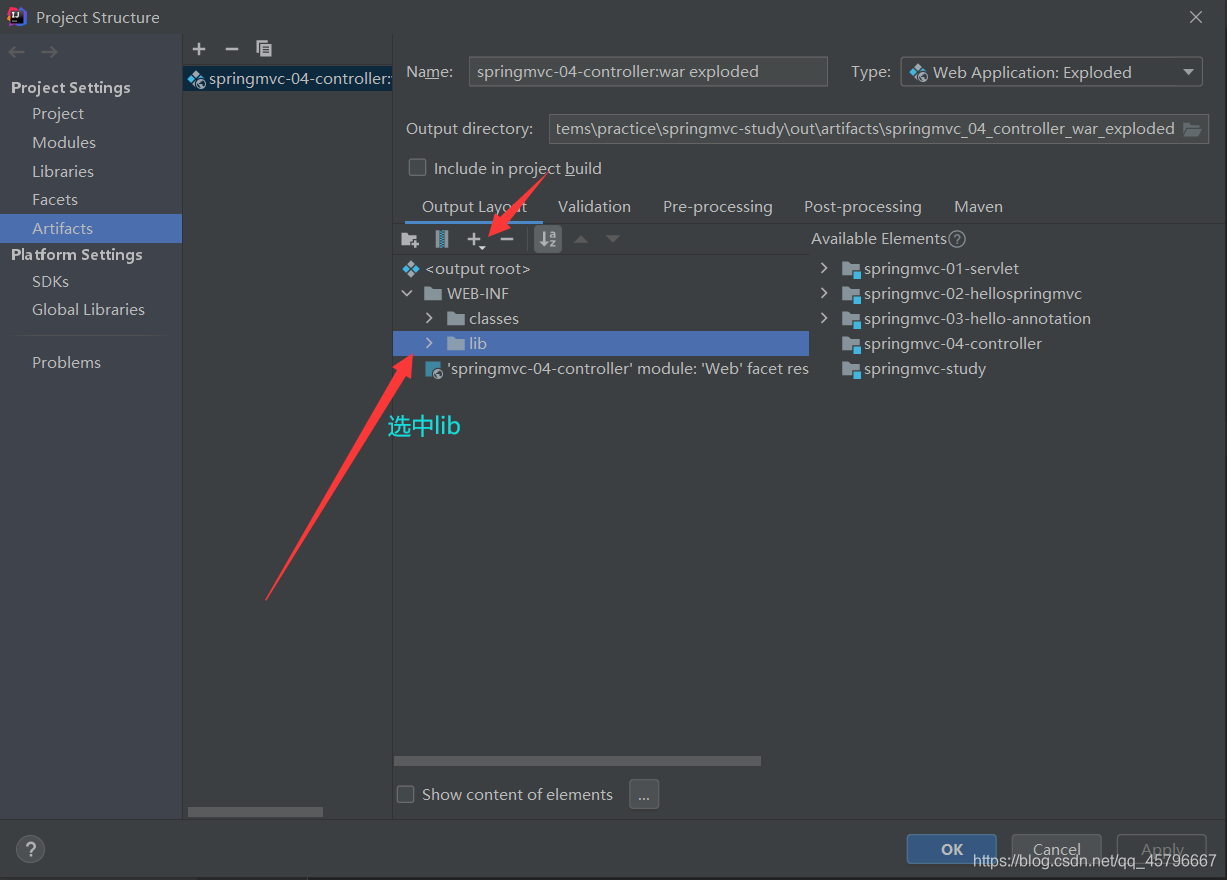1227x880 pixels.
Task: Open the Add Copy Of plus menu
Action: (476, 239)
